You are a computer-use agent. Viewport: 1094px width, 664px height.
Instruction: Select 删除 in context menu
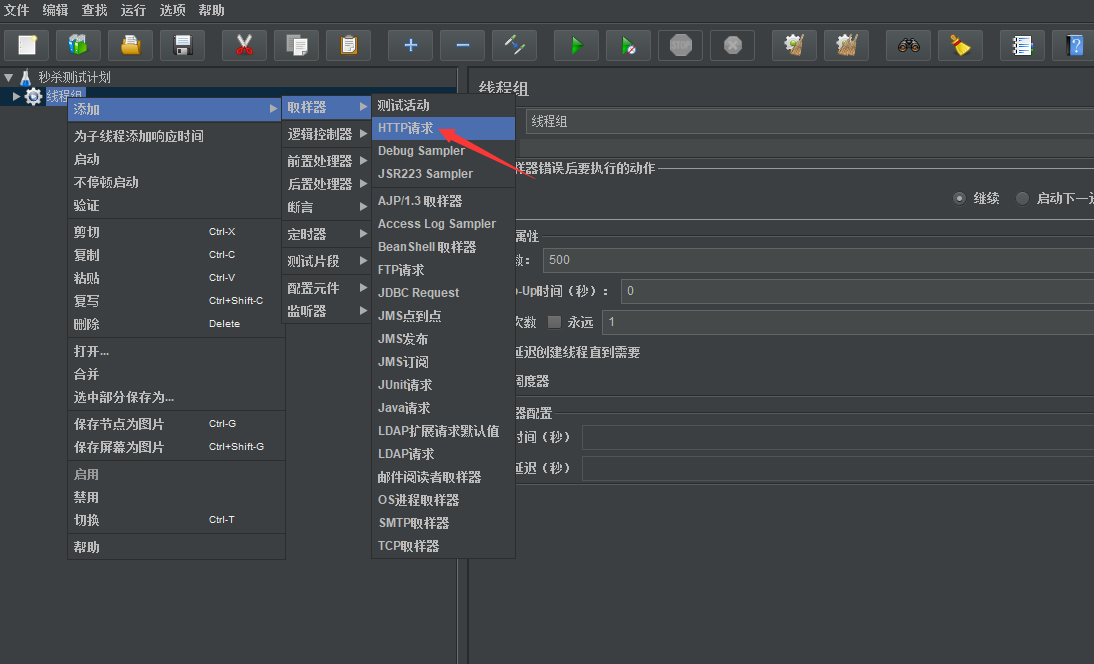(176, 324)
